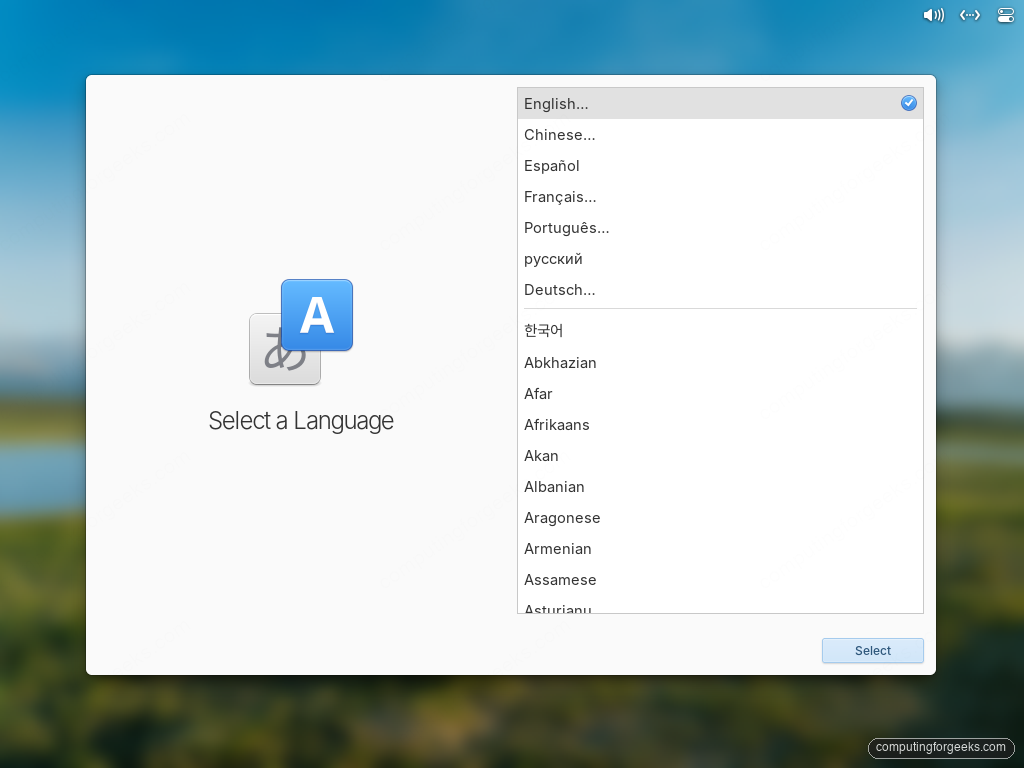Viewport: 1024px width, 768px height.
Task: Pick Português as the language
Action: coord(720,228)
